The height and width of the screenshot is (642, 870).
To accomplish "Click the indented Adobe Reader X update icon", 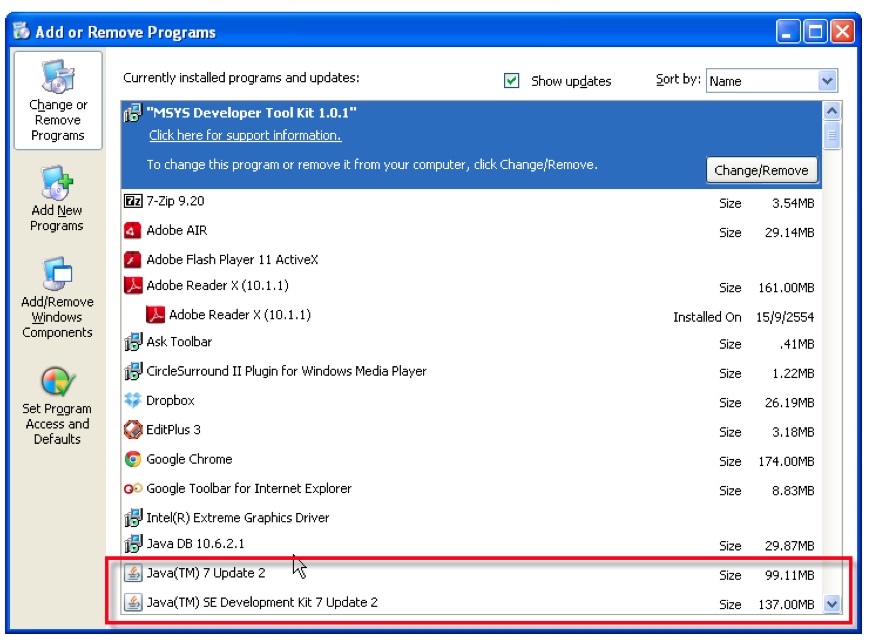I will tap(155, 315).
